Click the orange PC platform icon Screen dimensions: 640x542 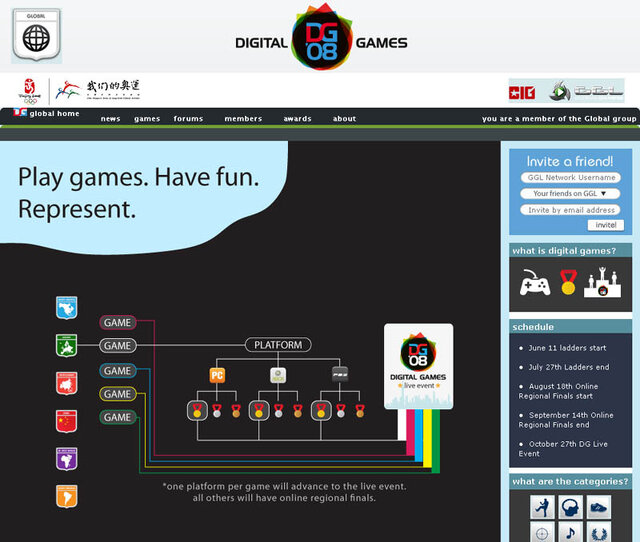click(x=217, y=375)
